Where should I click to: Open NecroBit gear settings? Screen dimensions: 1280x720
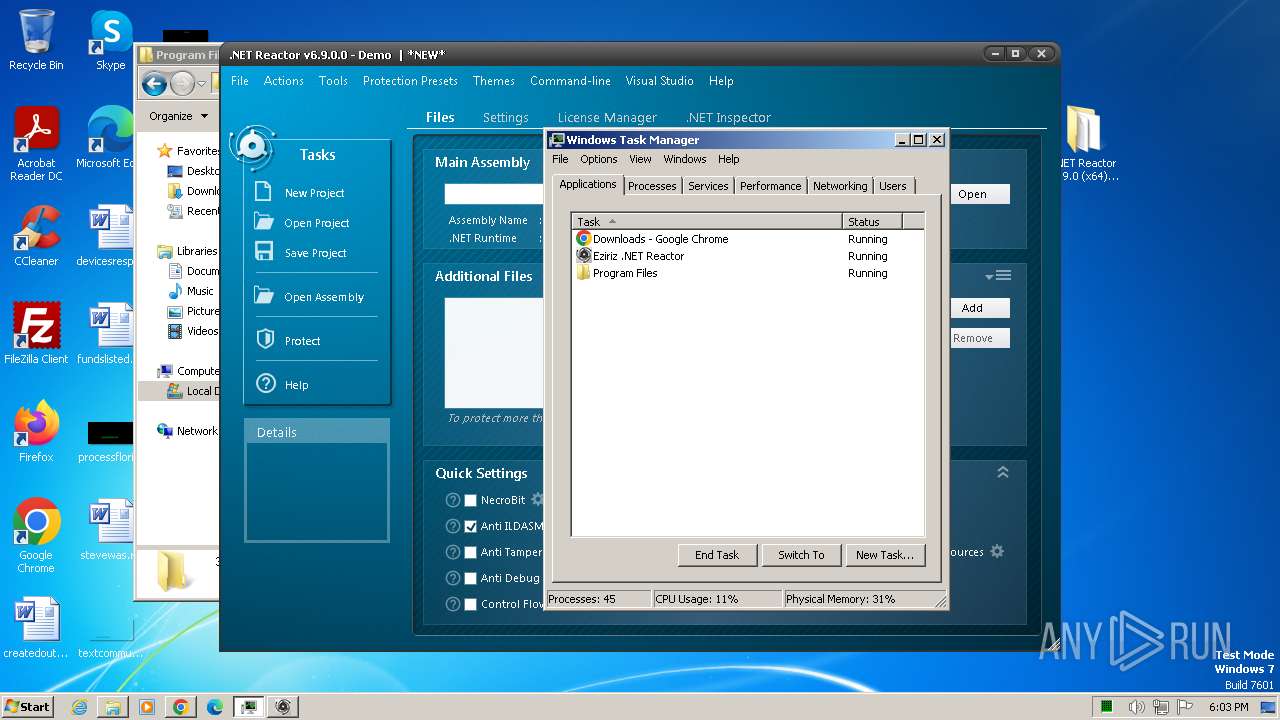click(x=537, y=499)
